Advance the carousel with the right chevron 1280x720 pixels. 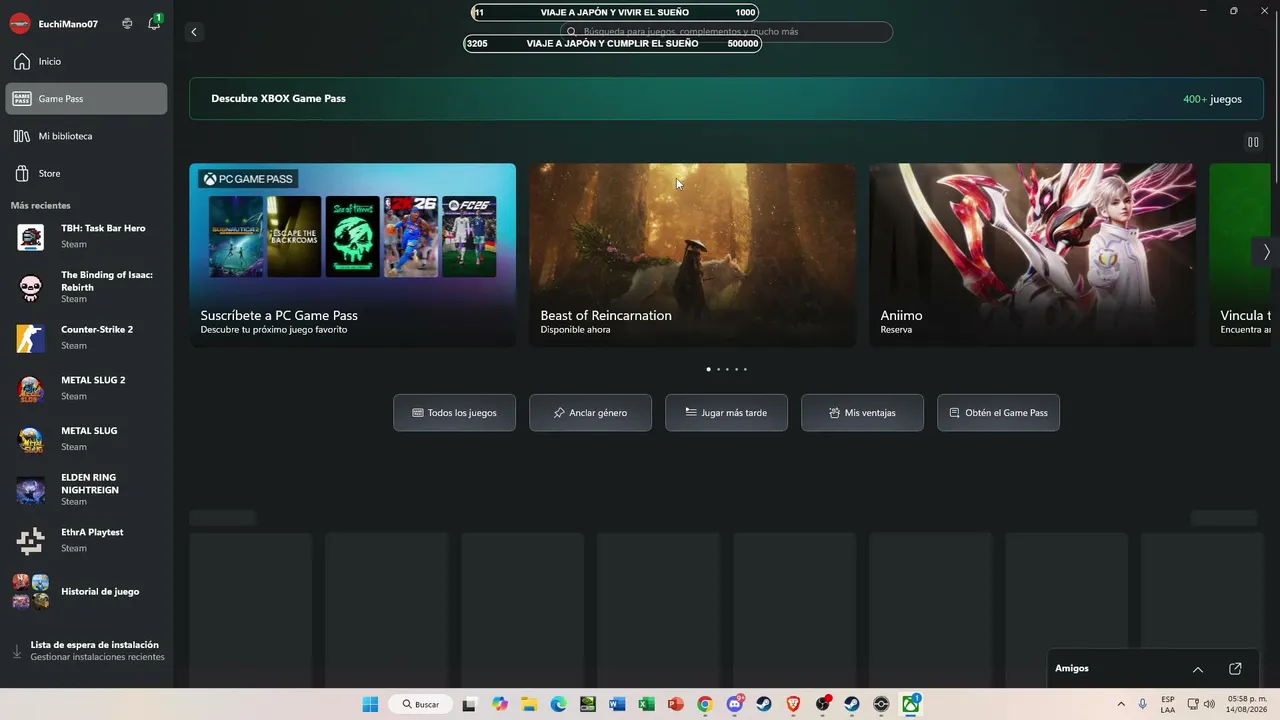(1266, 252)
